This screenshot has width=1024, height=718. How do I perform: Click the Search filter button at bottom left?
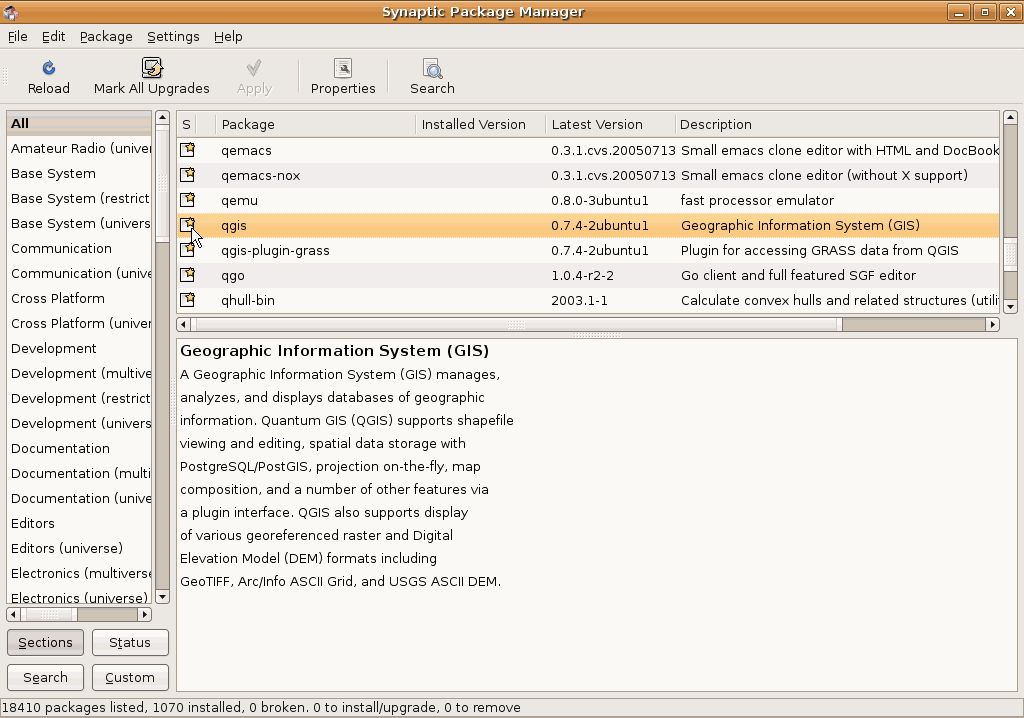tap(45, 677)
